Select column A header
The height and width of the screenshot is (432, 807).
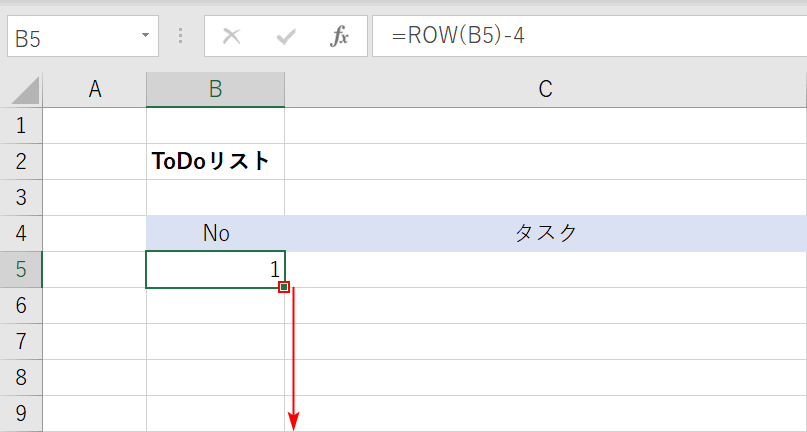click(x=95, y=90)
